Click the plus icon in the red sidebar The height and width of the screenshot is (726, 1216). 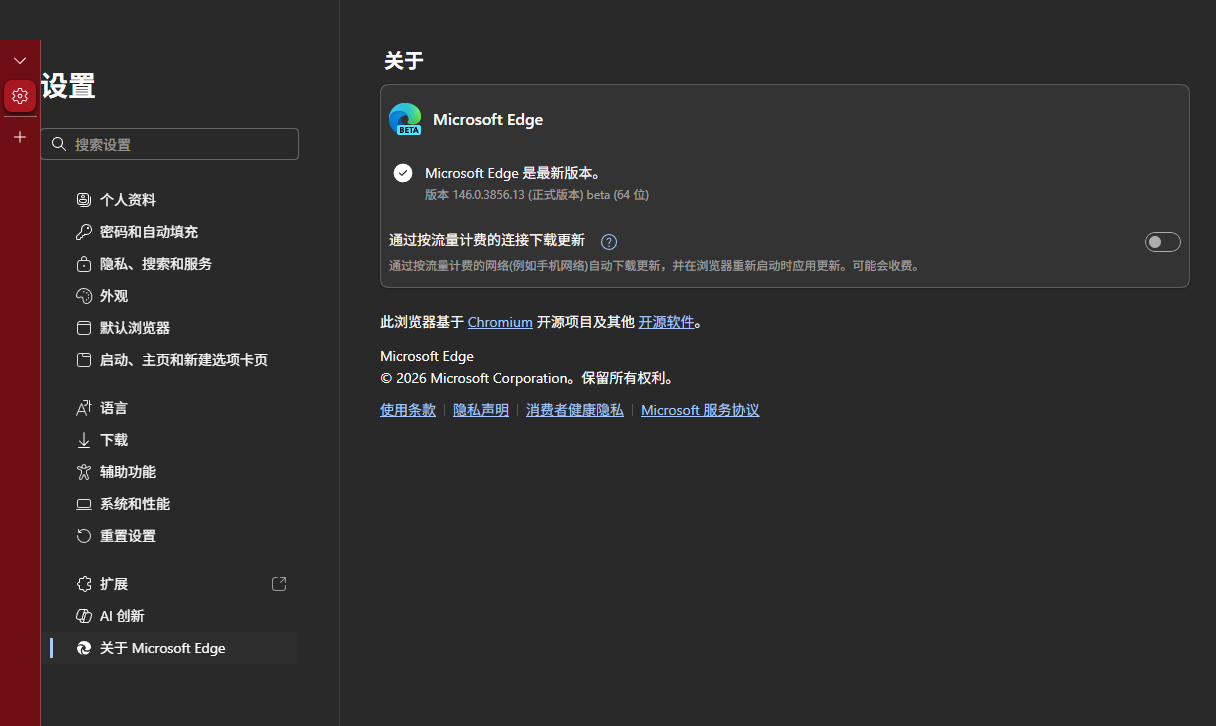click(20, 137)
